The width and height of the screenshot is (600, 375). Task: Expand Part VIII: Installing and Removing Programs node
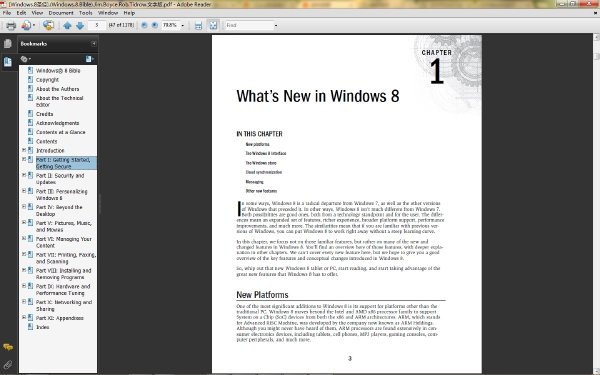pyautogui.click(x=24, y=270)
